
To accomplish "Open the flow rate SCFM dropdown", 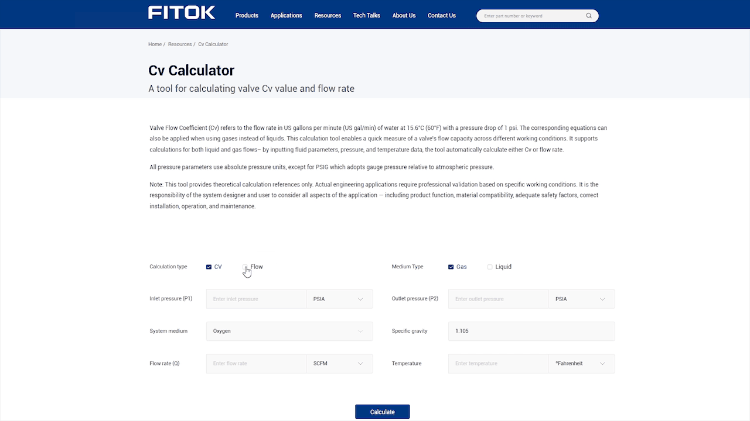I will pos(339,364).
